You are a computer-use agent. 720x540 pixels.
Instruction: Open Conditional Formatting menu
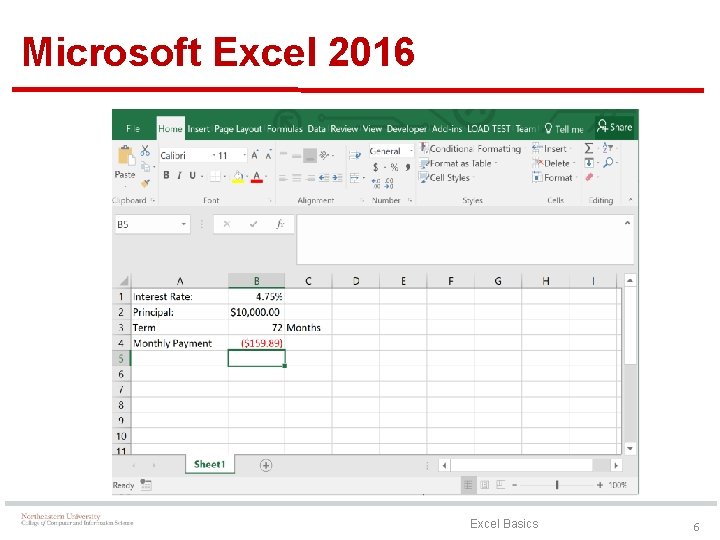[x=471, y=148]
